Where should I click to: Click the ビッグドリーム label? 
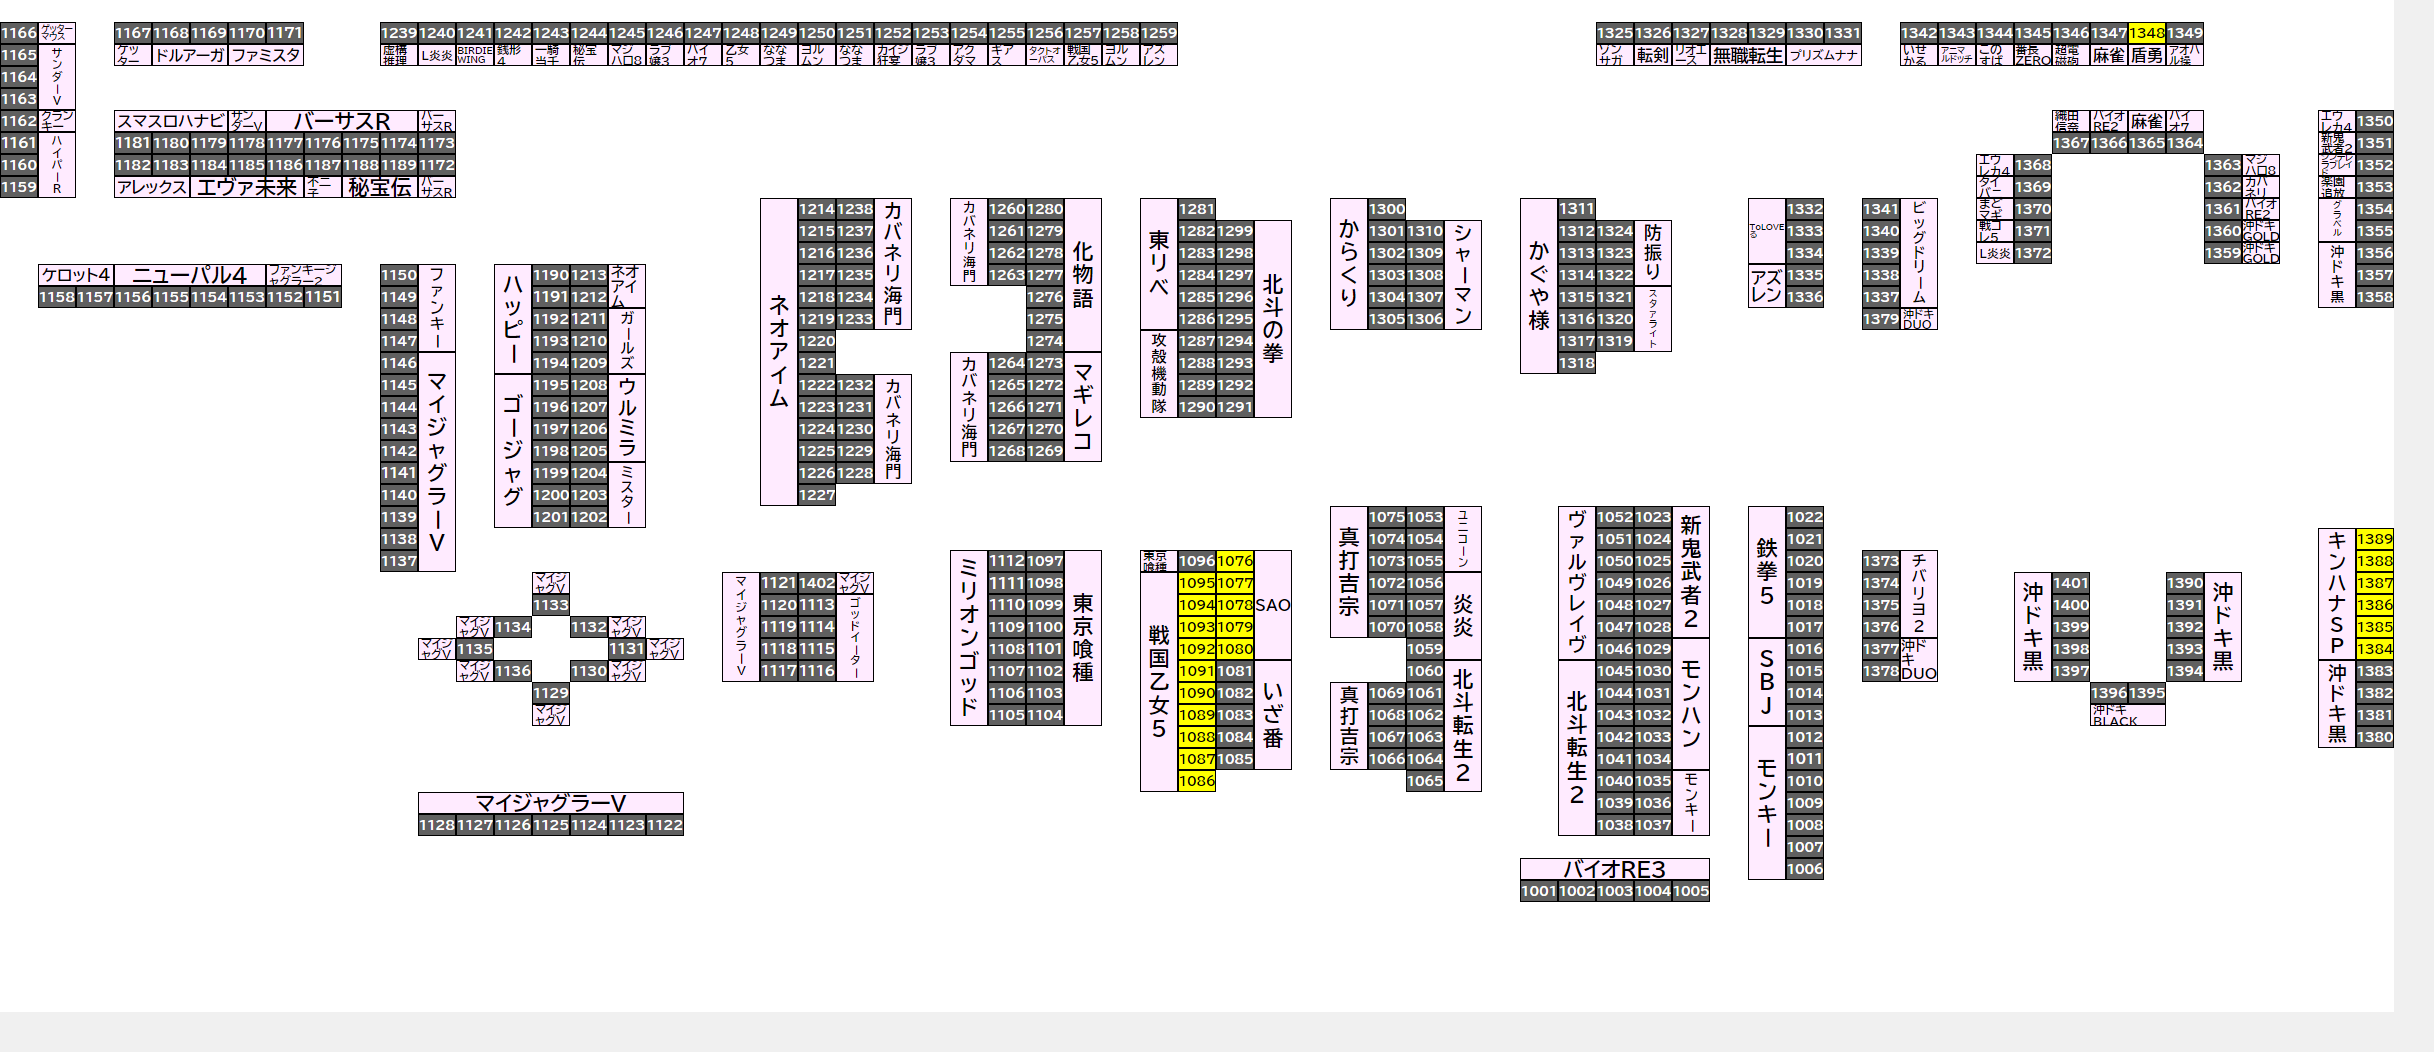(1919, 253)
